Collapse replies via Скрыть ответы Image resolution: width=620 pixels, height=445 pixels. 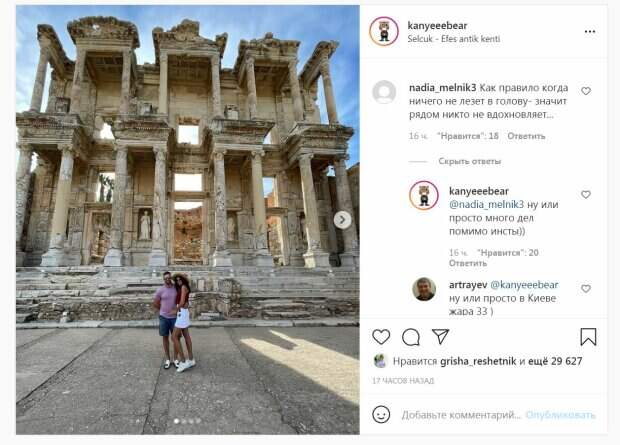point(470,161)
